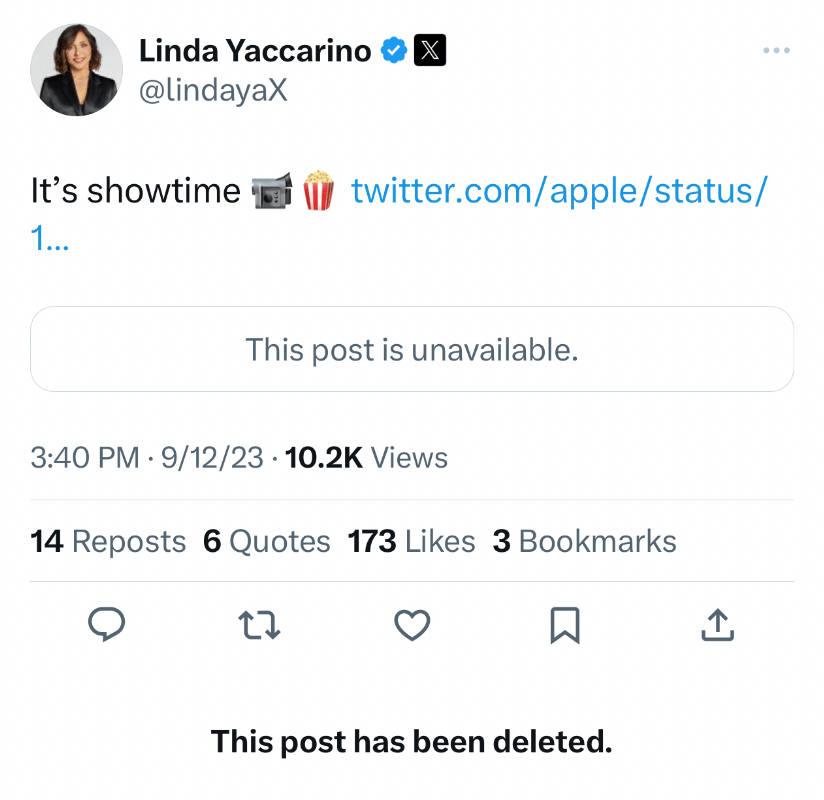
Task: Click the blue verified checkmark badge
Action: tap(394, 50)
